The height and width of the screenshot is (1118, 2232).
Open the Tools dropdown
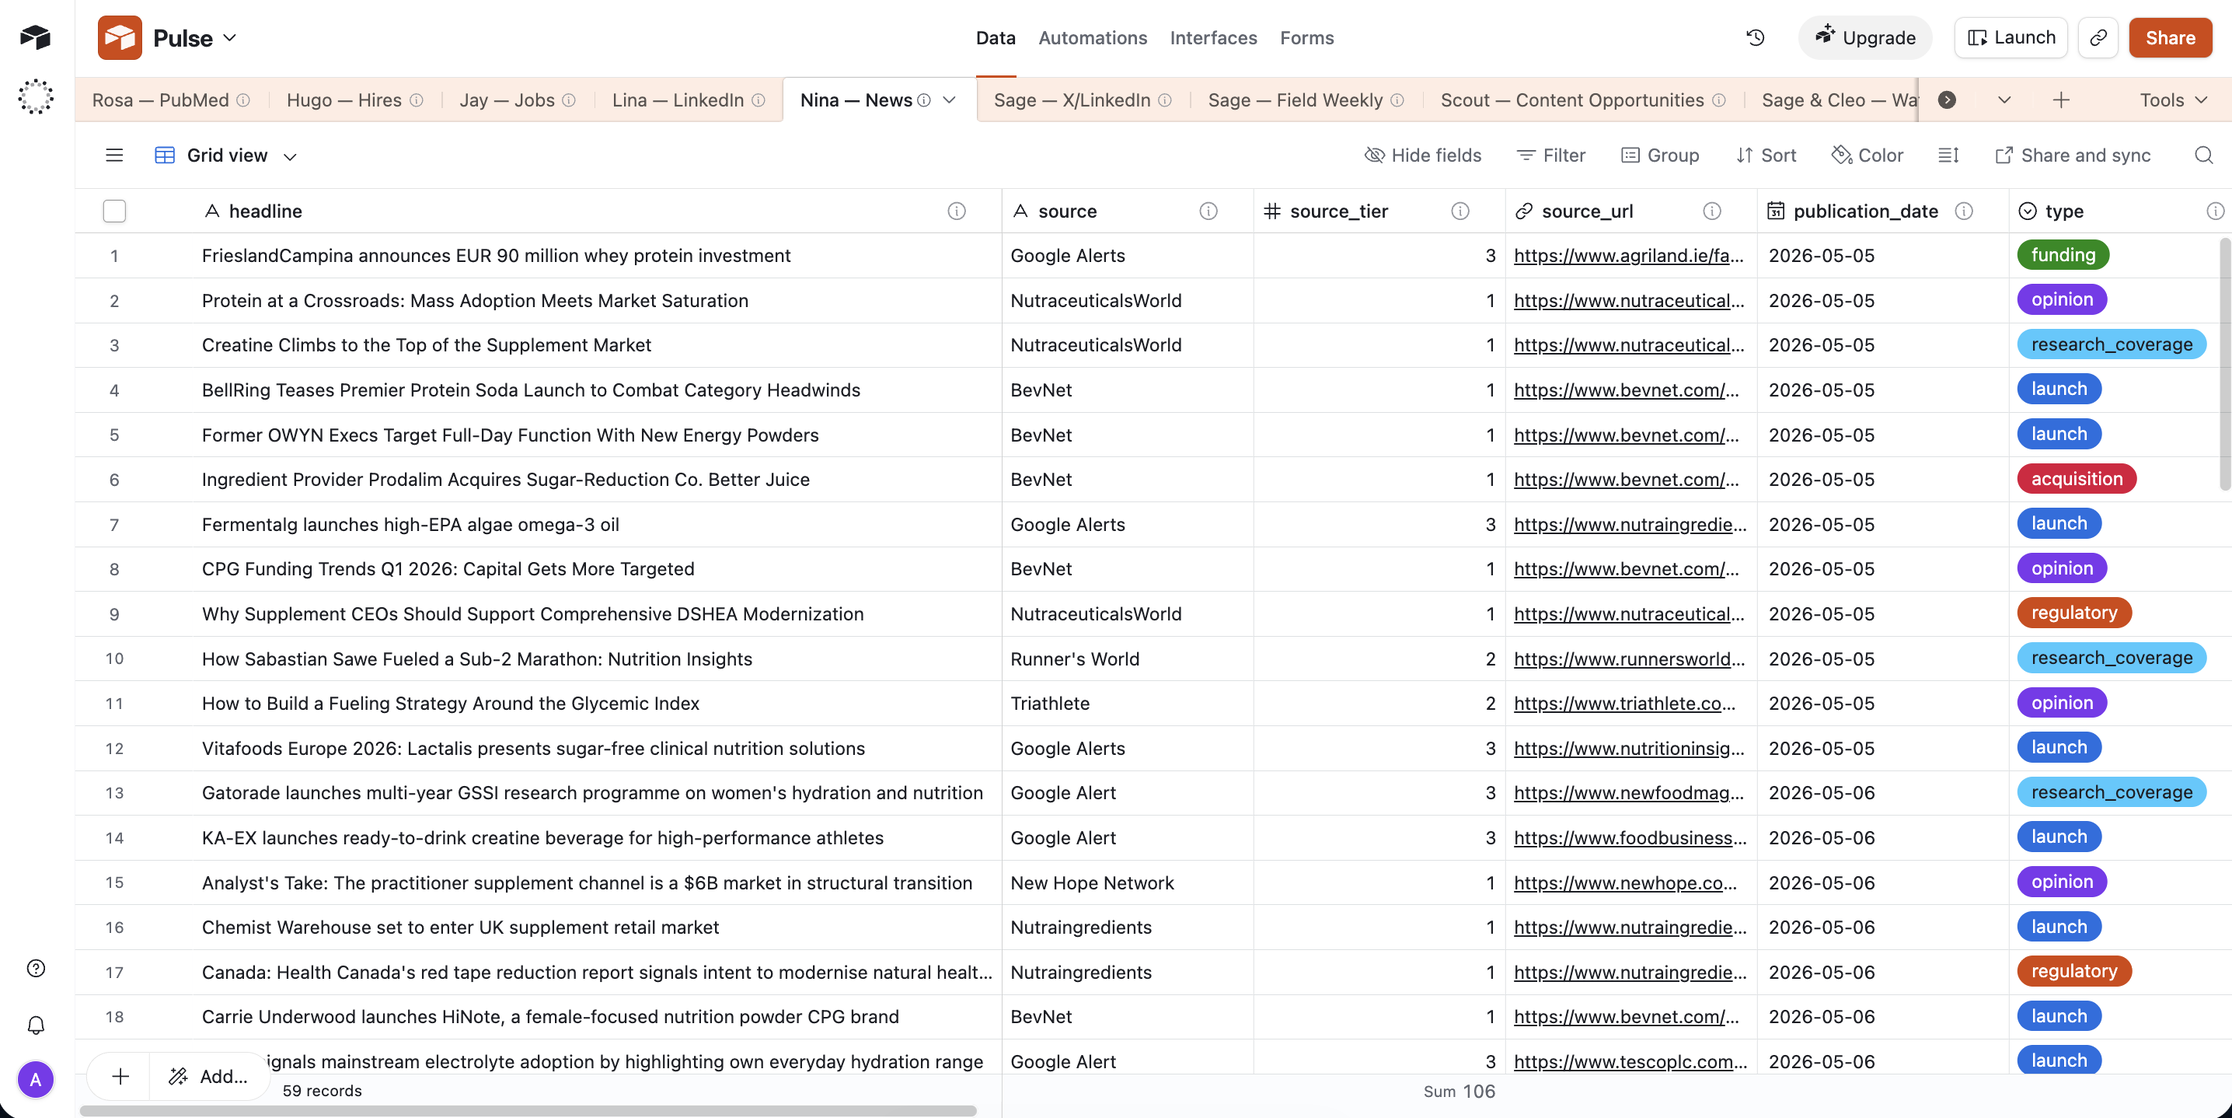(x=2172, y=100)
